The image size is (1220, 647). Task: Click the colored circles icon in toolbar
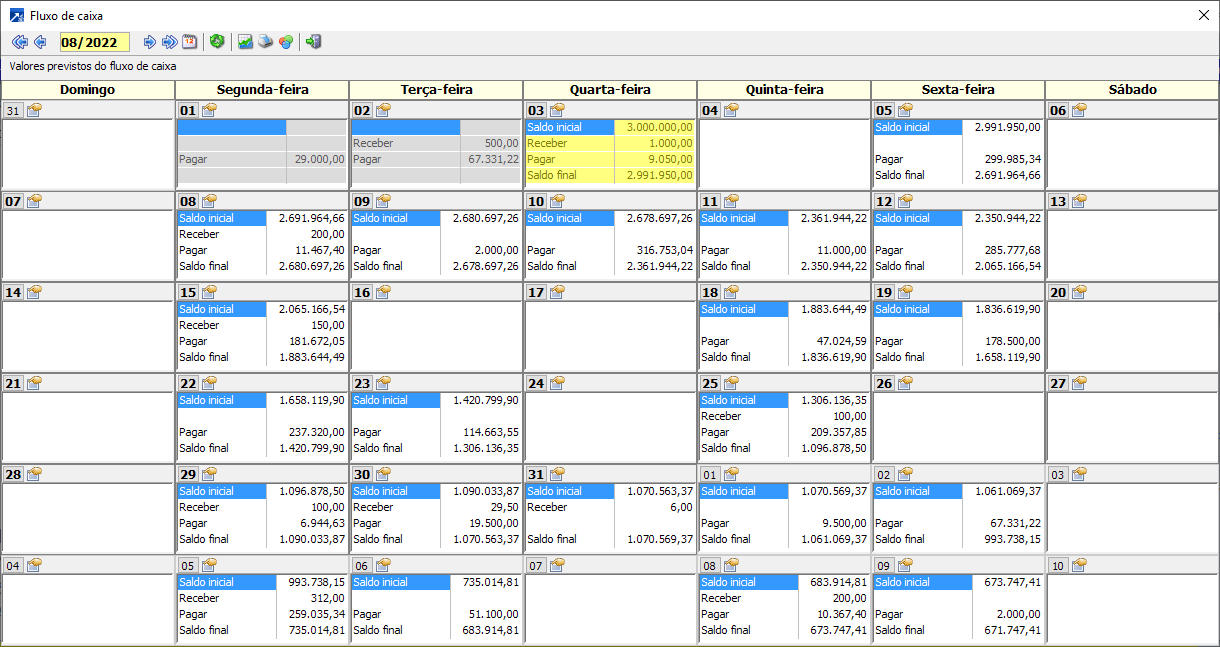point(286,42)
